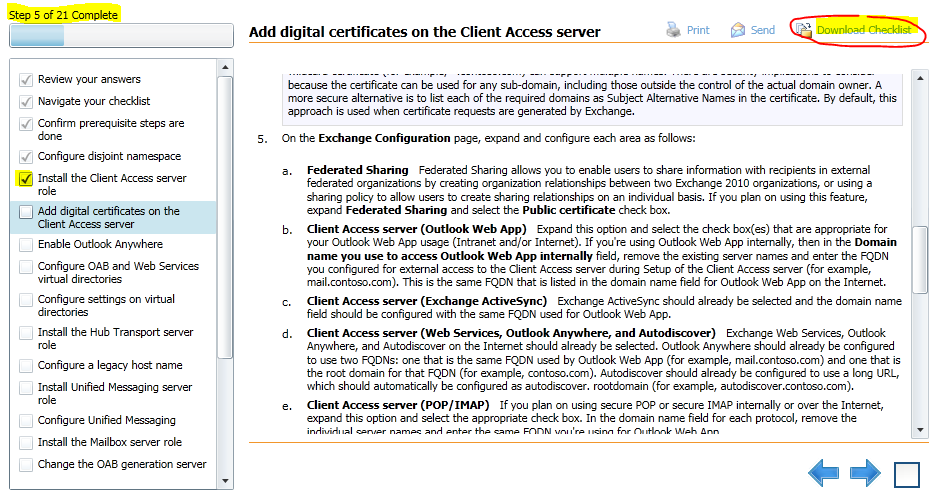Uncheck Install the Client Access server role
Viewport: 943px width, 496px height.
pos(26,179)
